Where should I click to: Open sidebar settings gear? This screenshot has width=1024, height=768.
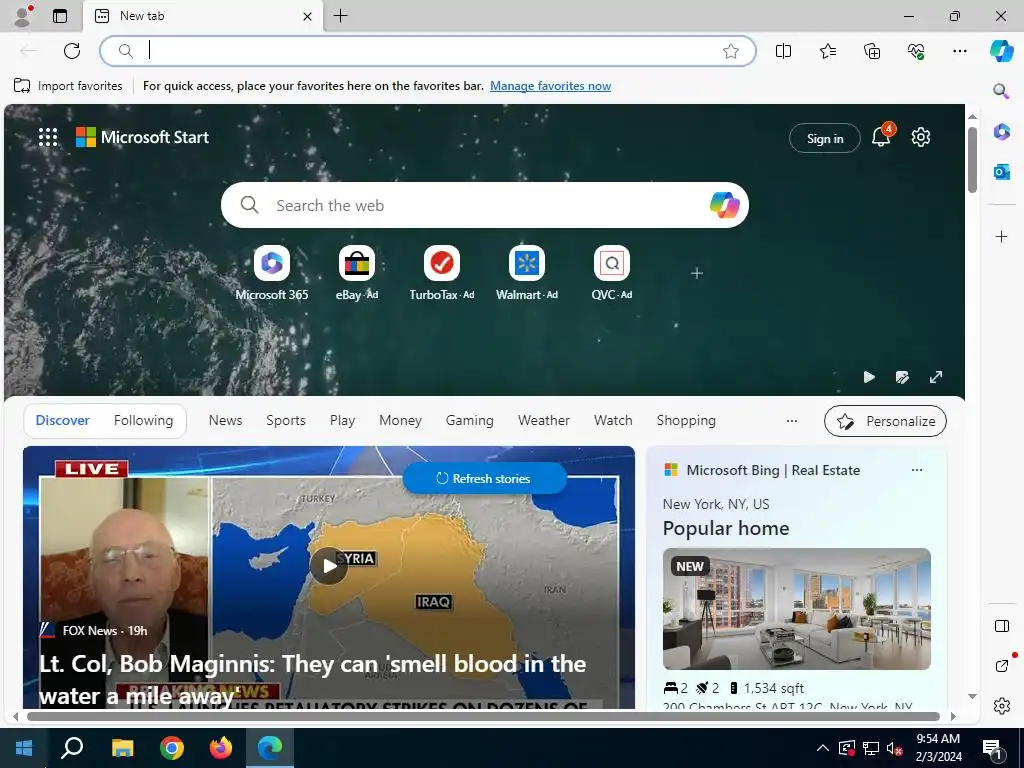tap(1001, 706)
